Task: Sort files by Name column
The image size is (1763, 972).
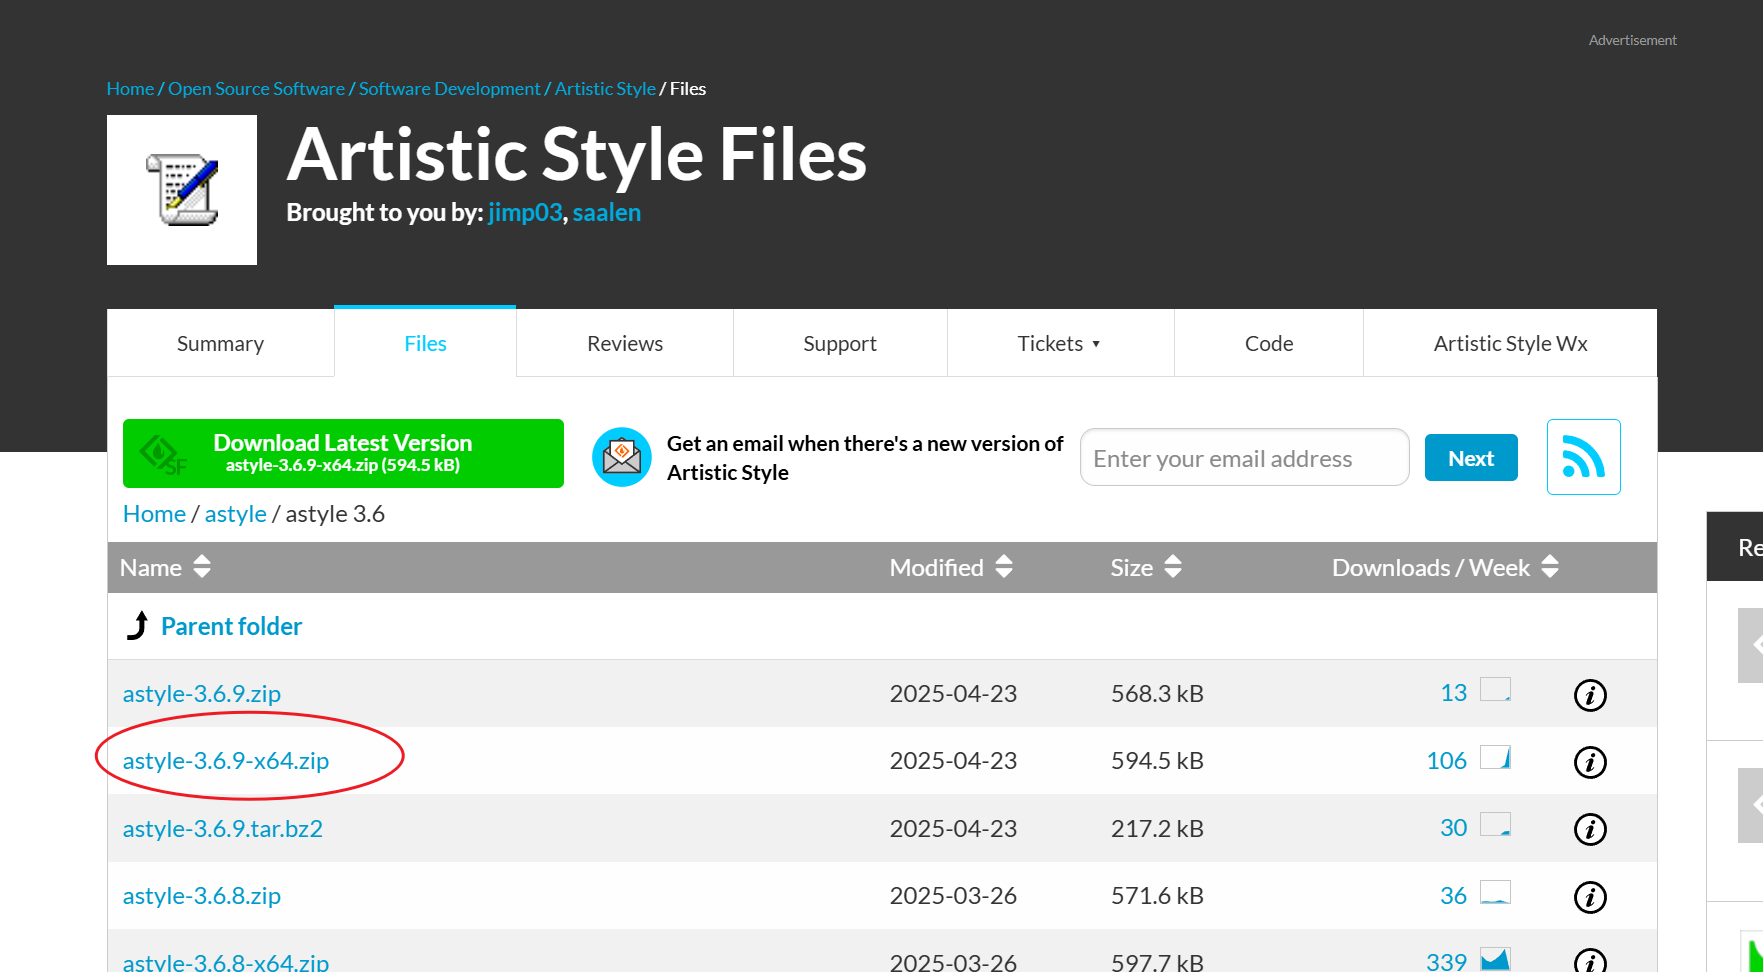Action: point(165,567)
